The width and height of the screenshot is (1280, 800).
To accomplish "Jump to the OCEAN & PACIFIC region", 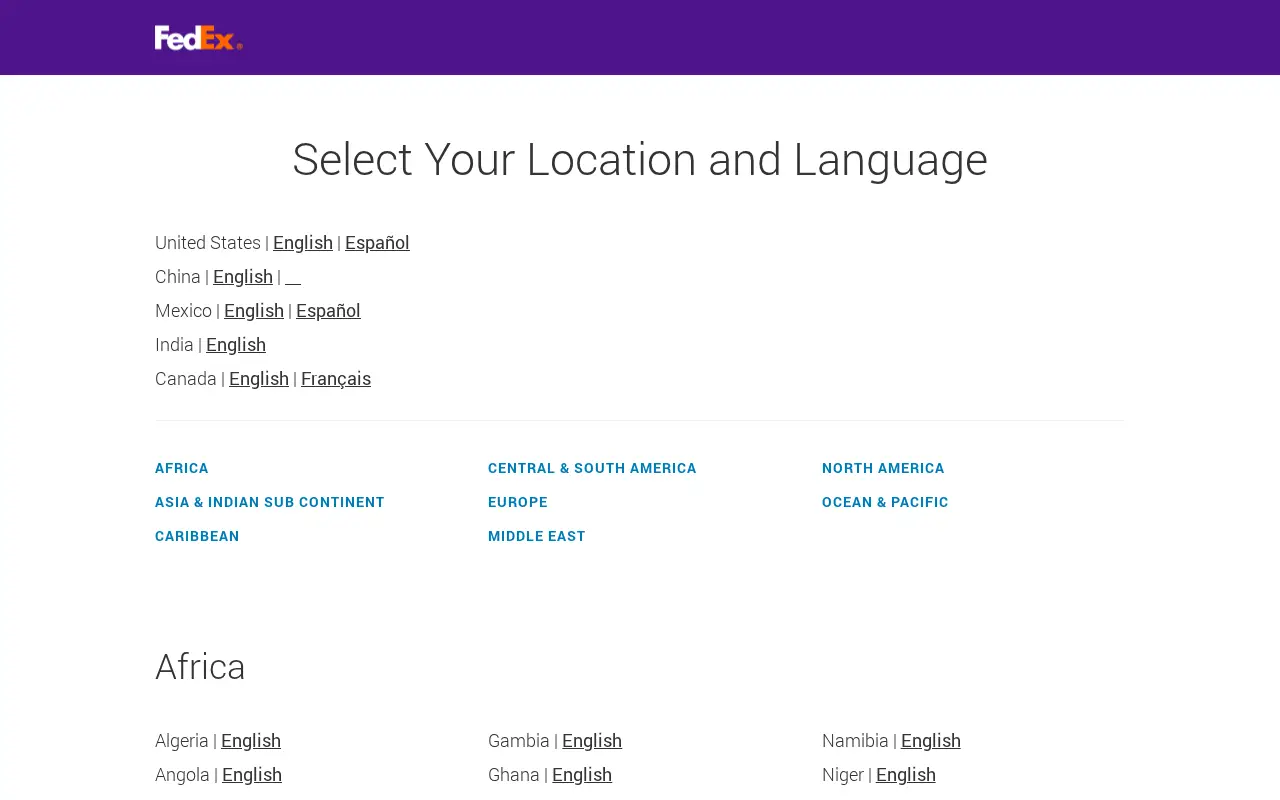I will tap(885, 502).
